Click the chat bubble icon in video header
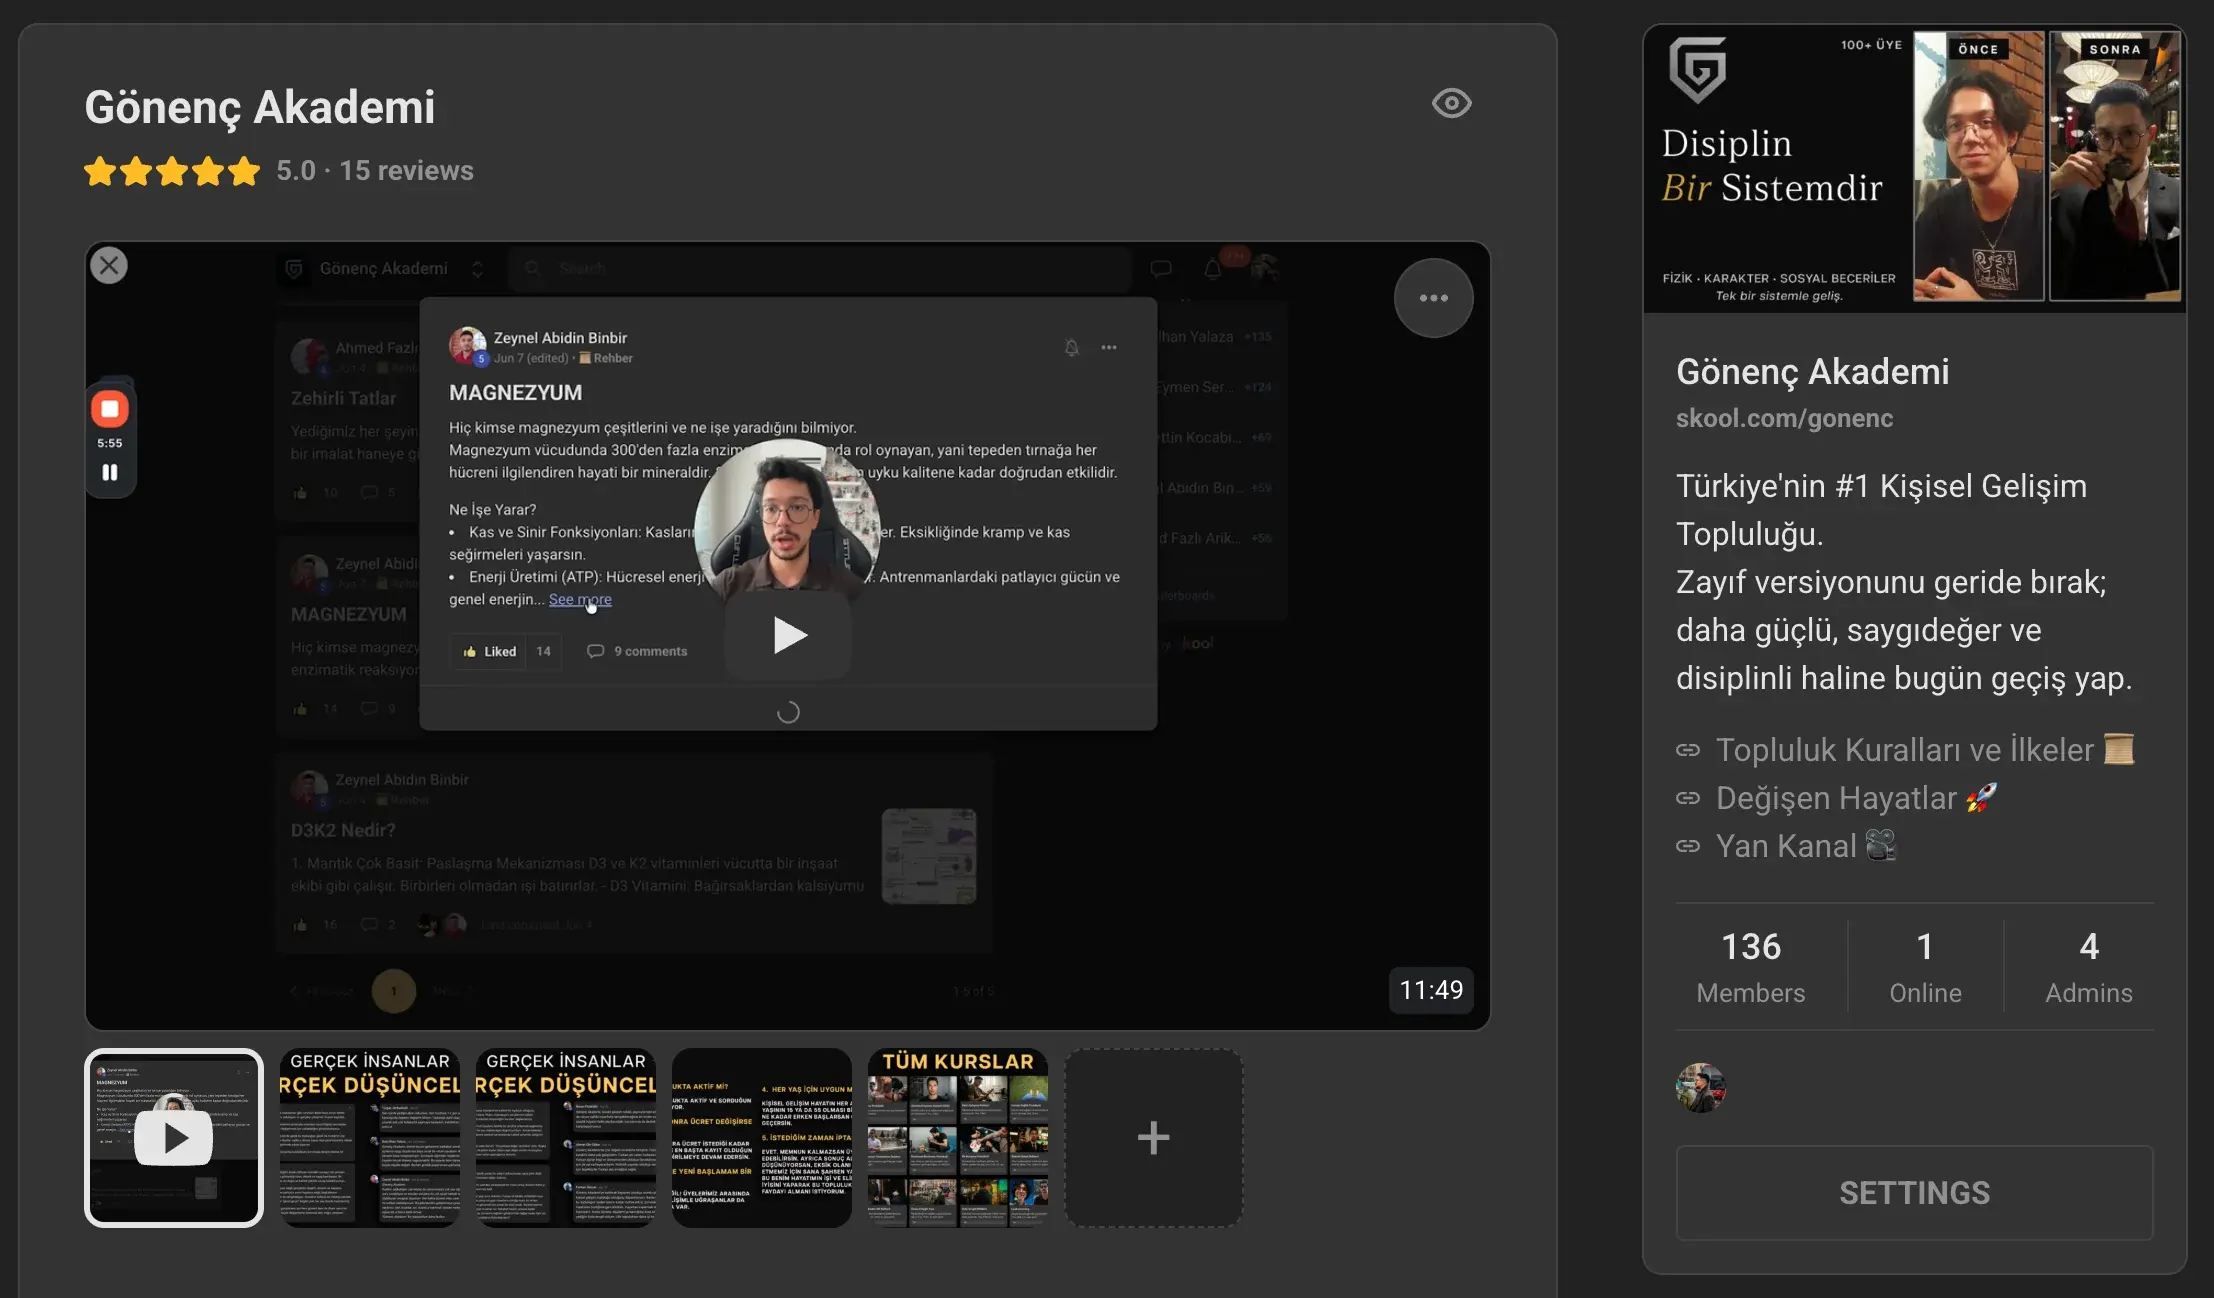Screen dimensions: 2214x1298 point(1160,268)
